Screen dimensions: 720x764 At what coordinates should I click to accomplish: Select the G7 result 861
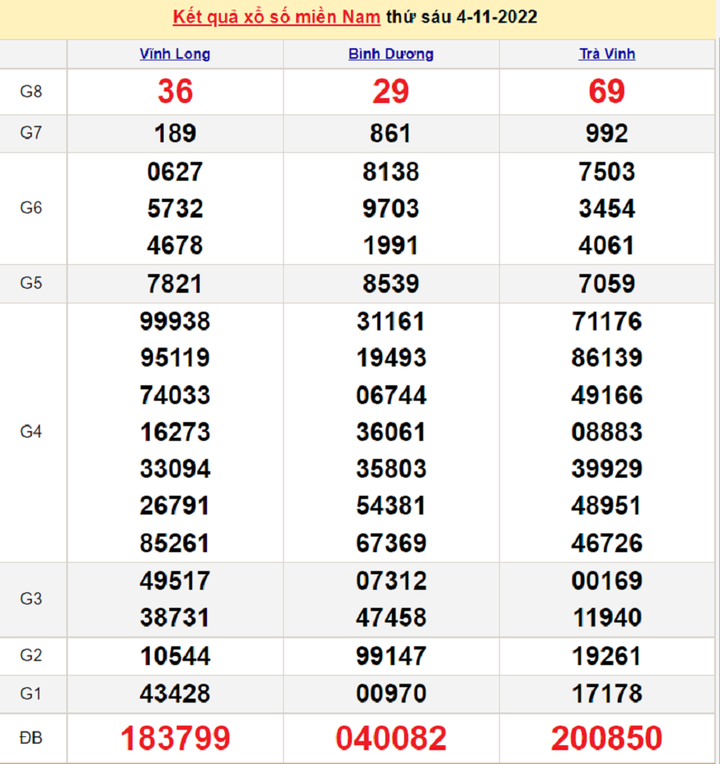point(391,133)
